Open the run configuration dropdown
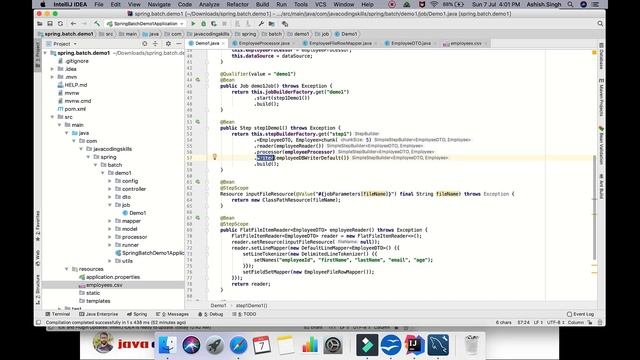The image size is (640, 360). click(145, 24)
